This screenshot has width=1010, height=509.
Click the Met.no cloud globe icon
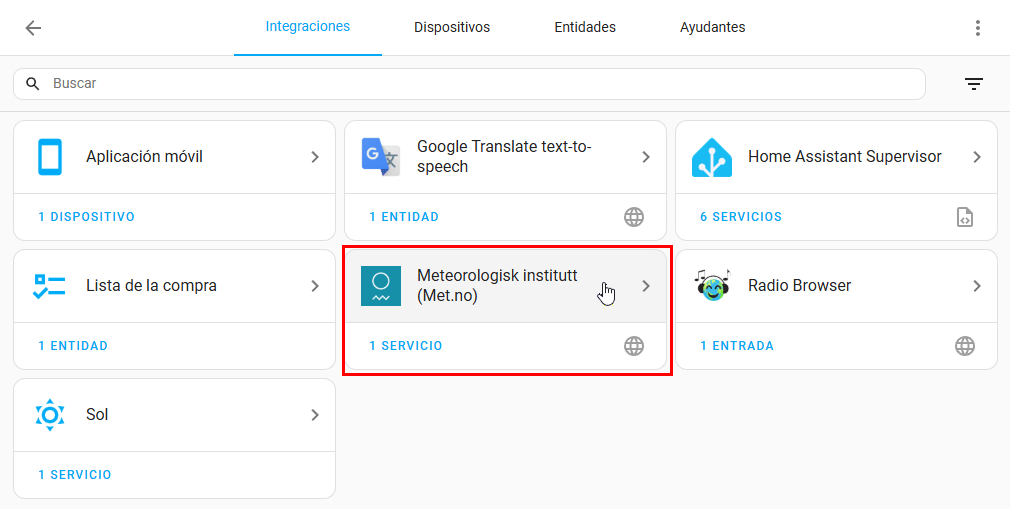coord(634,346)
